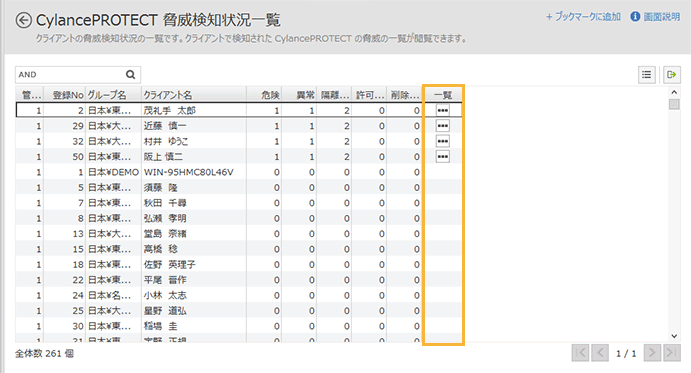This screenshot has width=691, height=373.
Task: Go to last page button
Action: click(x=672, y=353)
